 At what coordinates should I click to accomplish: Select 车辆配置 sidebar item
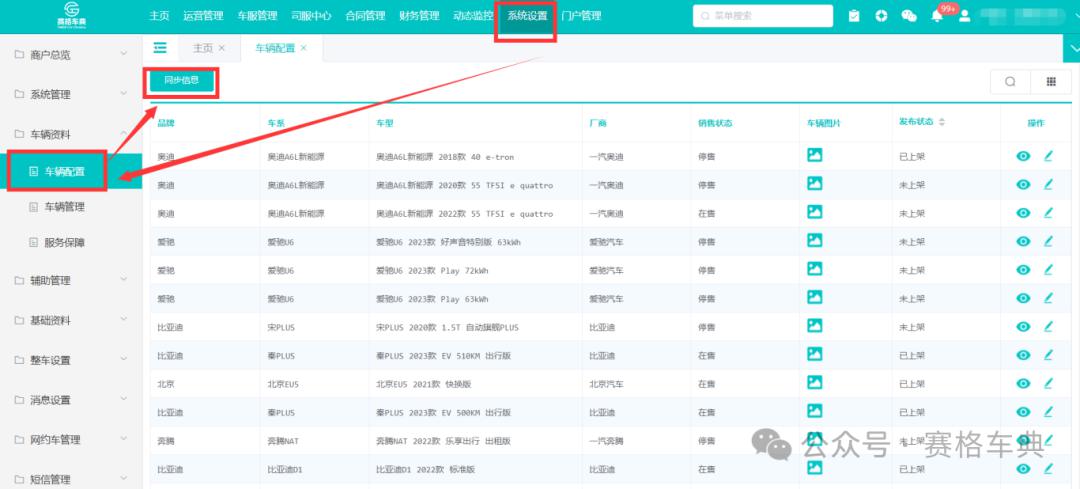click(71, 171)
